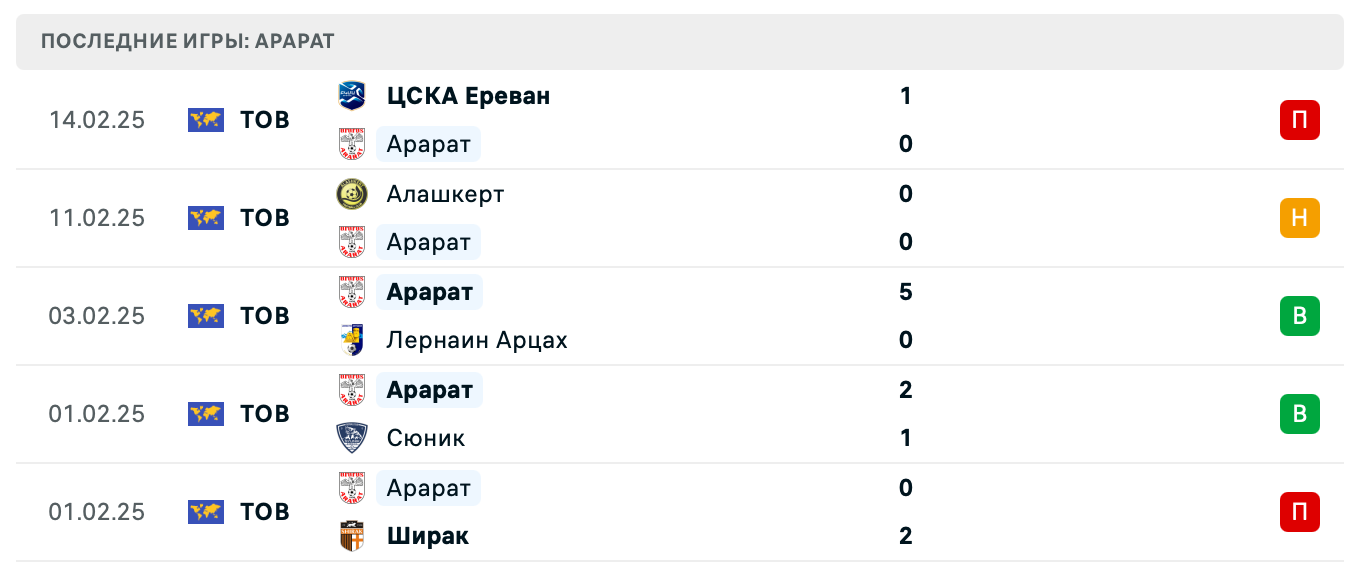Click the orange Н badge on the Алашкерт row
The height and width of the screenshot is (576, 1360).
1299,218
